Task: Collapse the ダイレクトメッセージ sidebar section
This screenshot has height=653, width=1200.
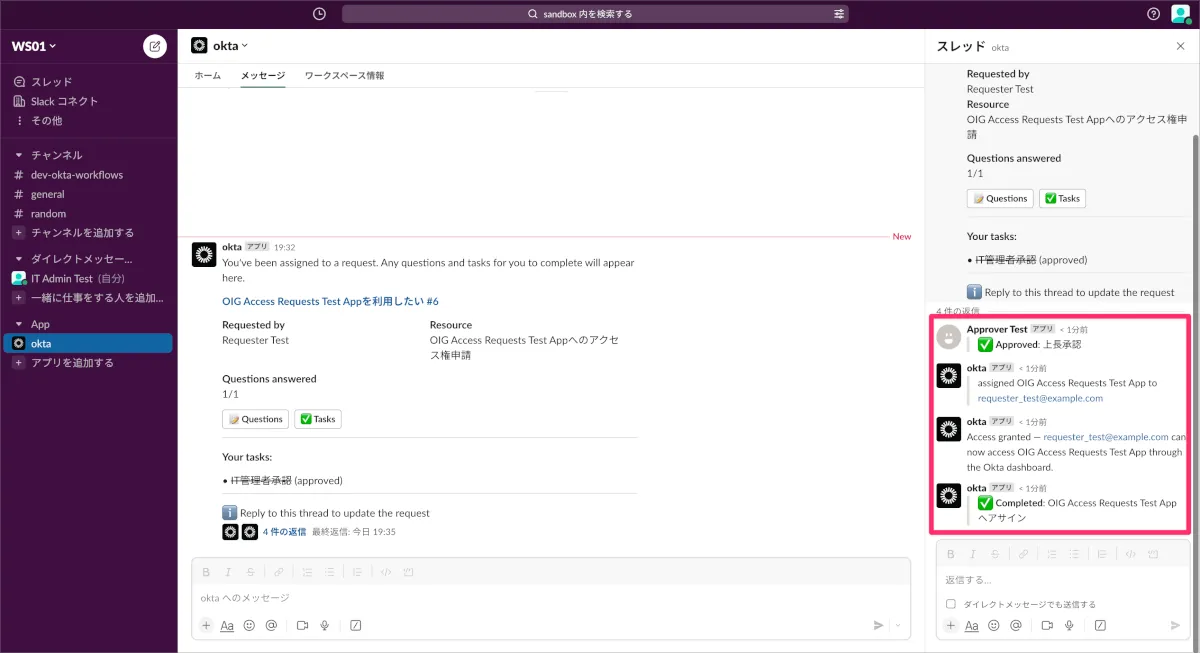Action: 18,259
